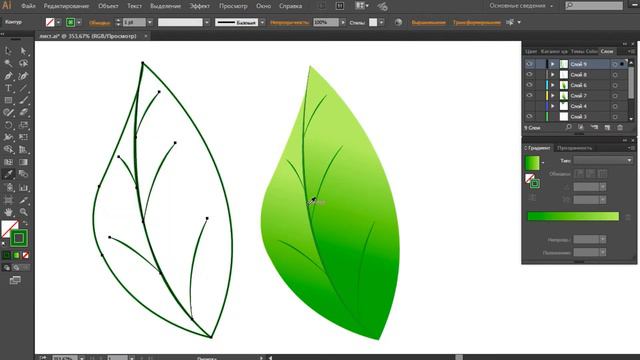The image size is (640, 360).
Task: Open gradient Type dropdown
Action: coord(603,160)
